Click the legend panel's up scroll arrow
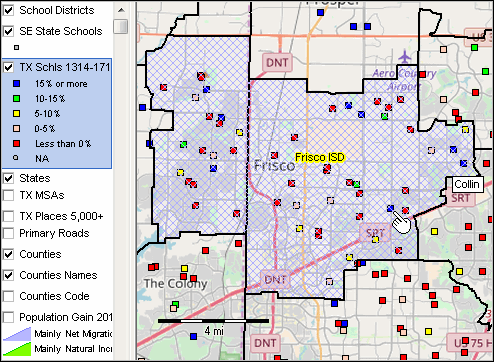 point(121,10)
